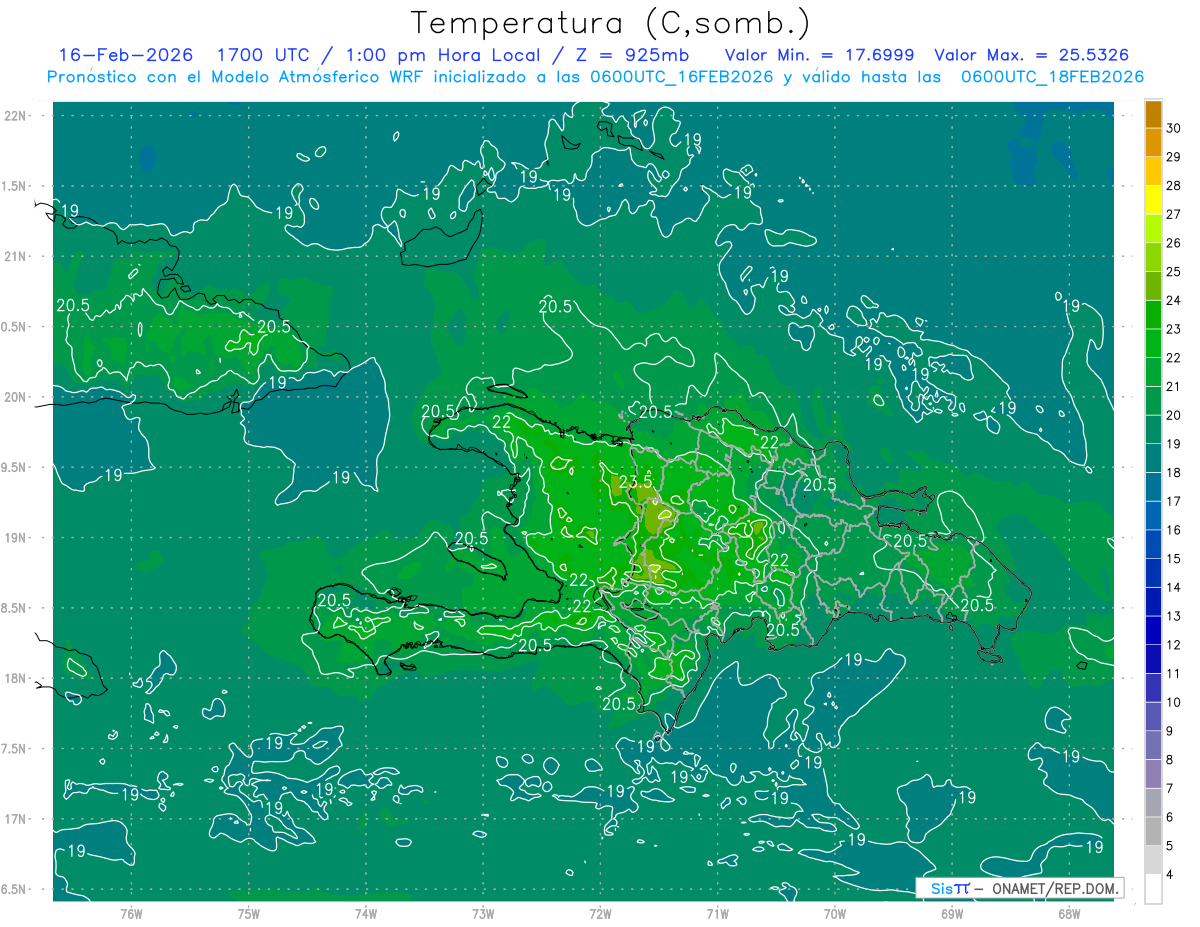Click colorbar scale label 16
1200x927 pixels.
click(1174, 530)
